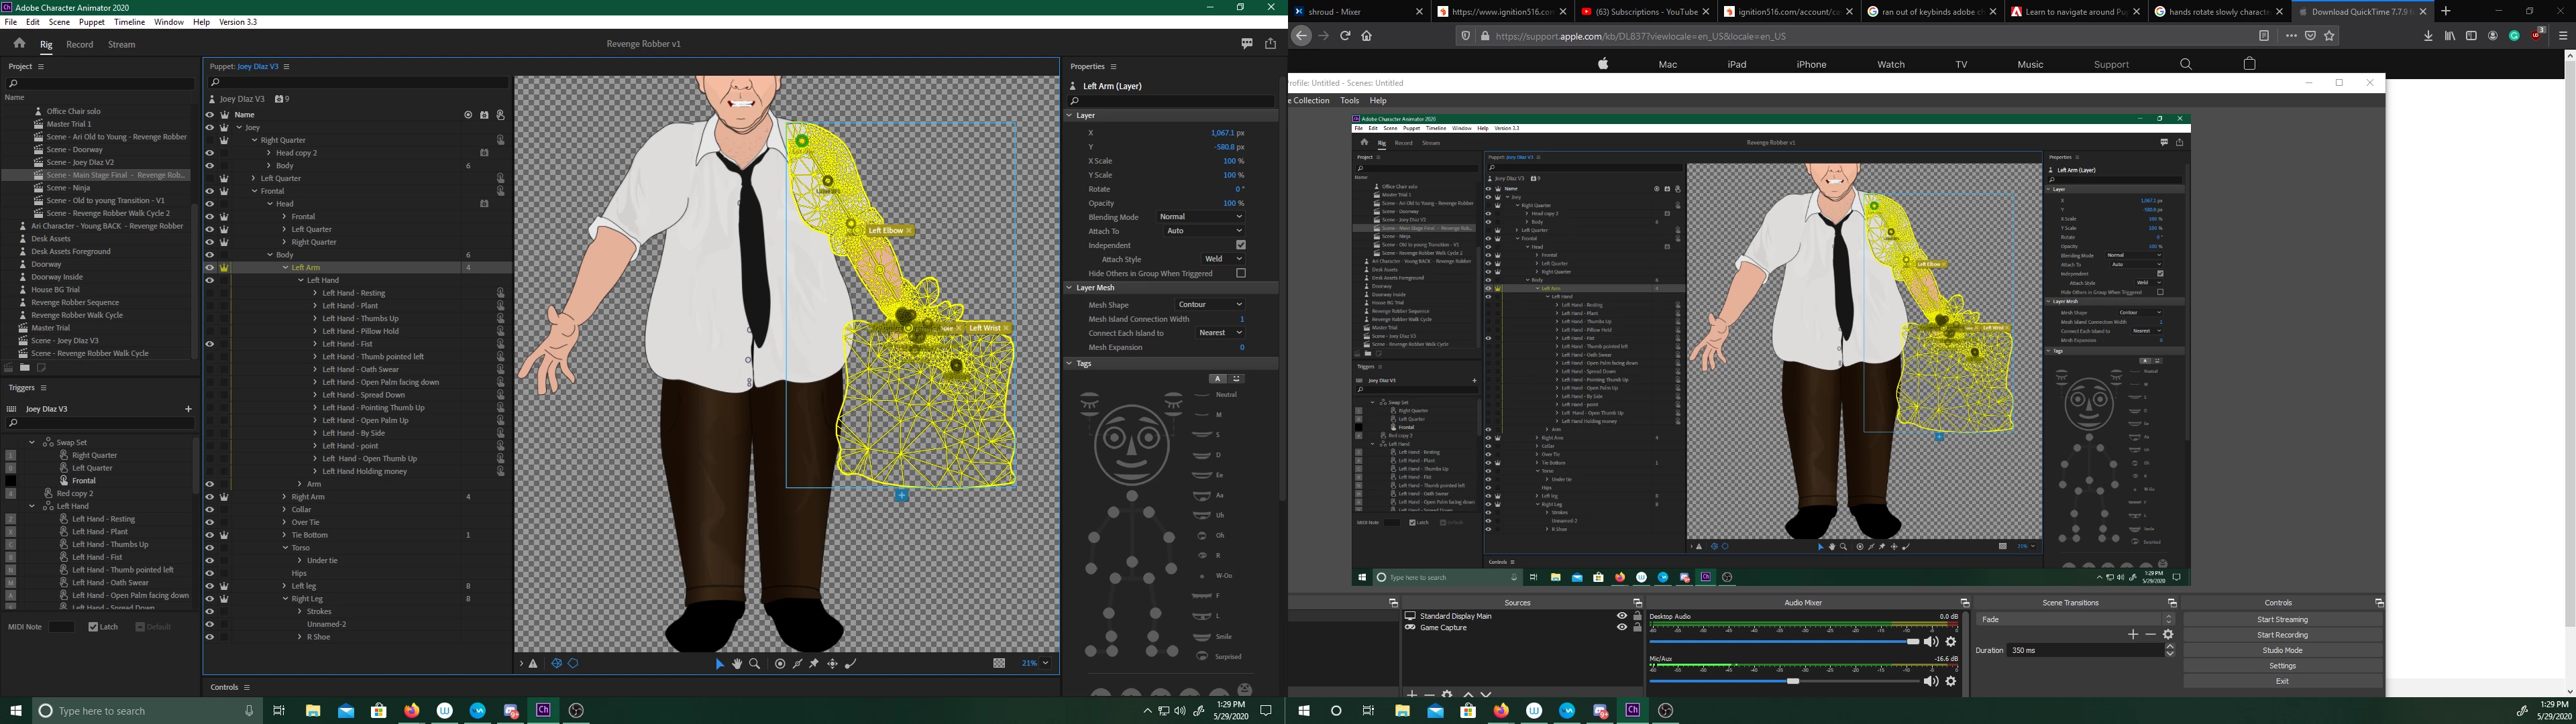The image size is (2576, 724).
Task: Enable Hide Others in Group When Triggered
Action: [1240, 273]
